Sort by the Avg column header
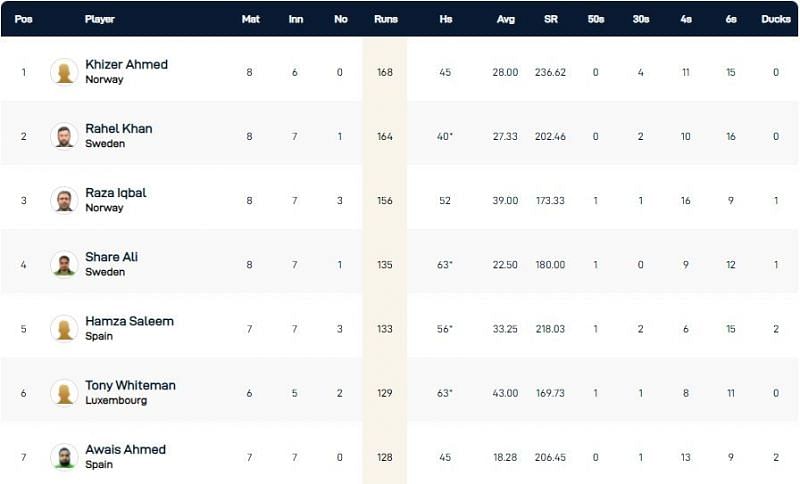This screenshot has width=800, height=484. pos(506,19)
